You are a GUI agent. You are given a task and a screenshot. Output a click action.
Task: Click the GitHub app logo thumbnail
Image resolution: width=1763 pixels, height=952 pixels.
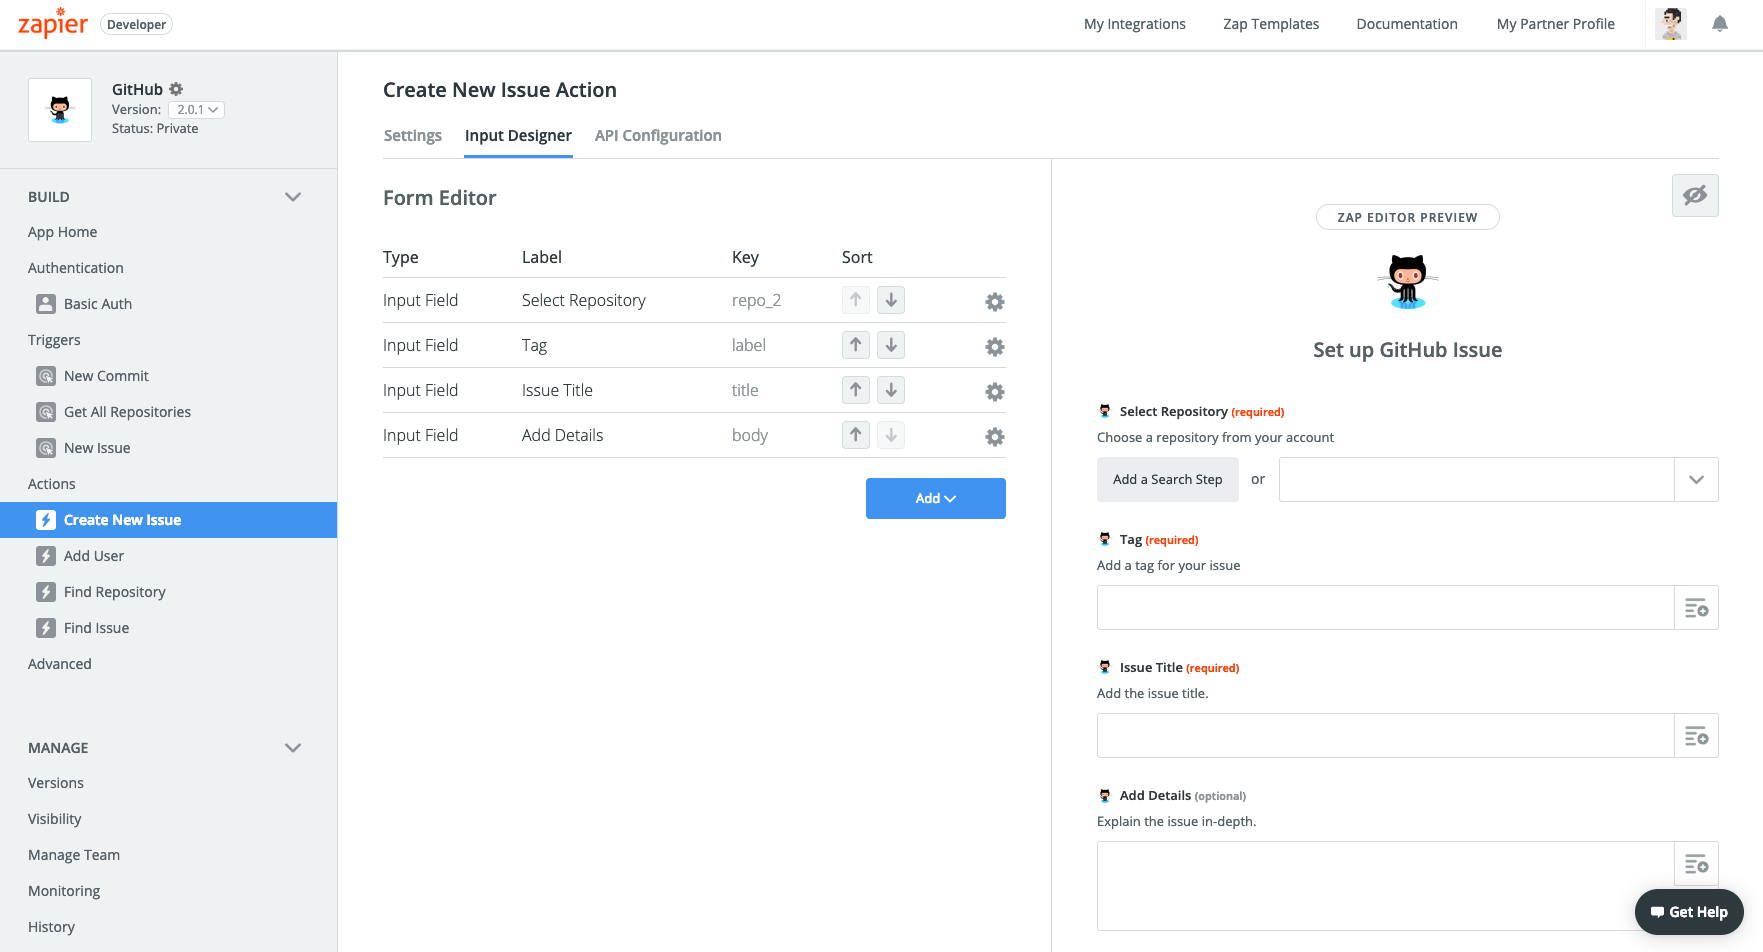60,110
